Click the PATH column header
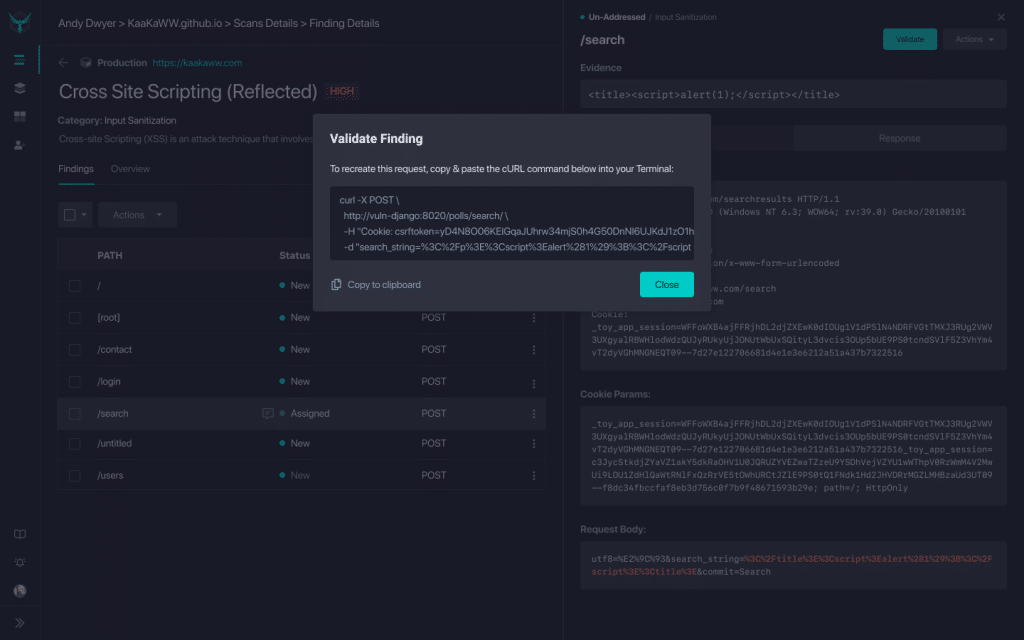 tap(110, 256)
